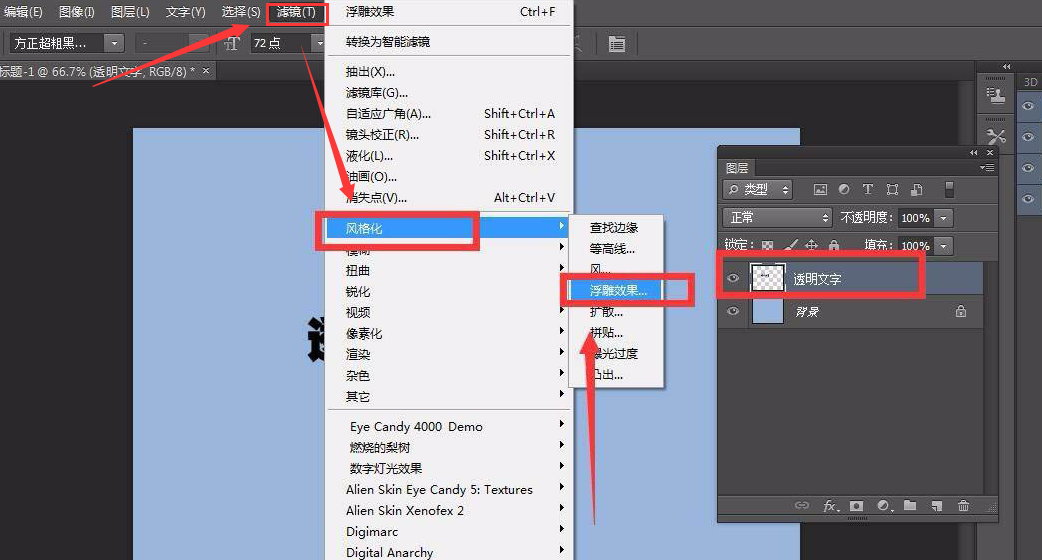1042x560 pixels.
Task: Collapse the Layers panel with double arrows
Action: coord(974,153)
